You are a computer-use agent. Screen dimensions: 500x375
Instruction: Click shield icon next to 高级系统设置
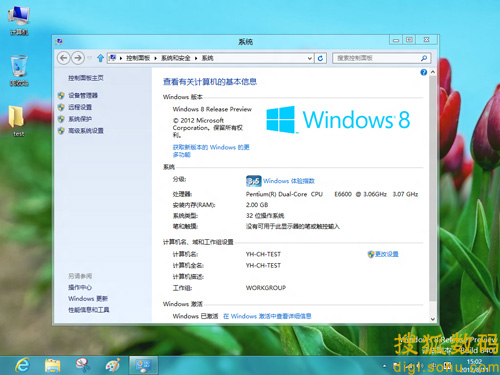(x=61, y=131)
